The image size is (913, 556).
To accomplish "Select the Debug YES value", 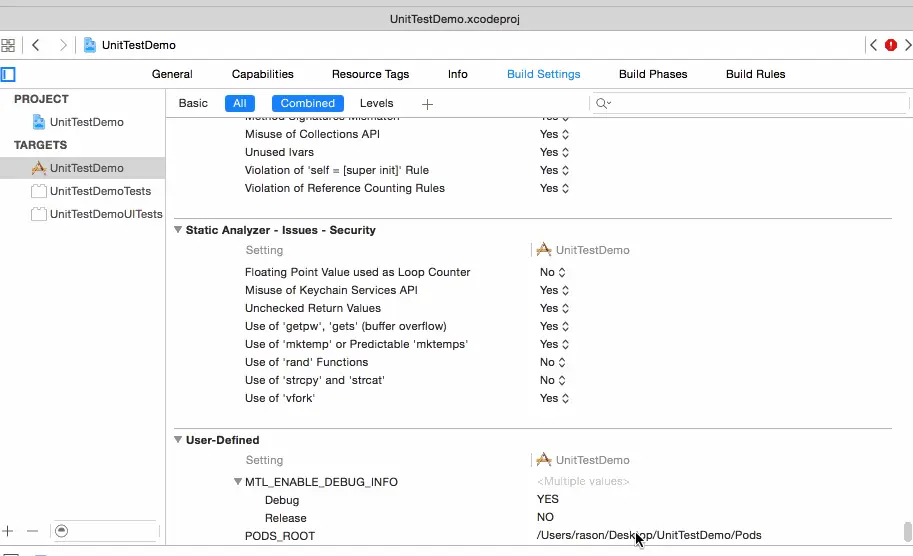I will pos(547,499).
